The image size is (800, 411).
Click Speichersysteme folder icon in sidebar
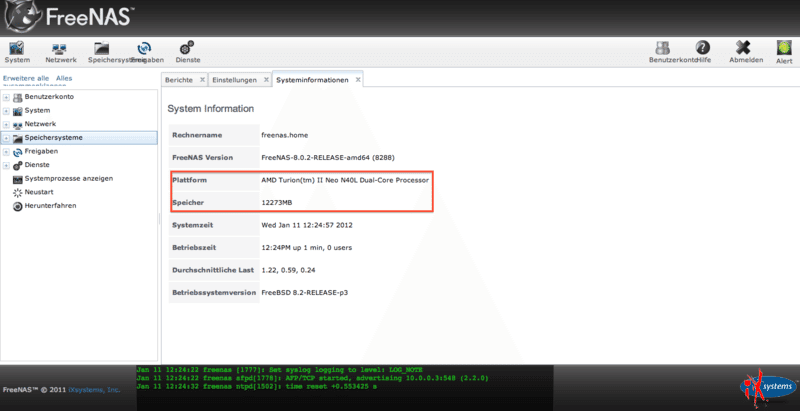(x=18, y=138)
